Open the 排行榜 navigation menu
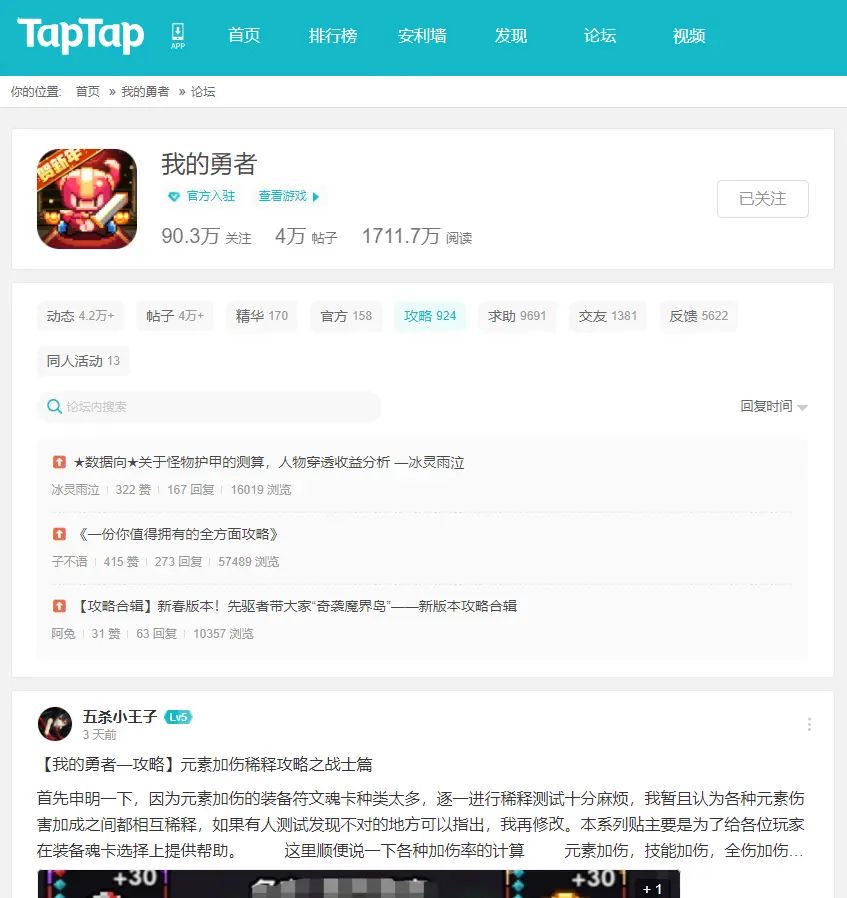 pos(333,36)
